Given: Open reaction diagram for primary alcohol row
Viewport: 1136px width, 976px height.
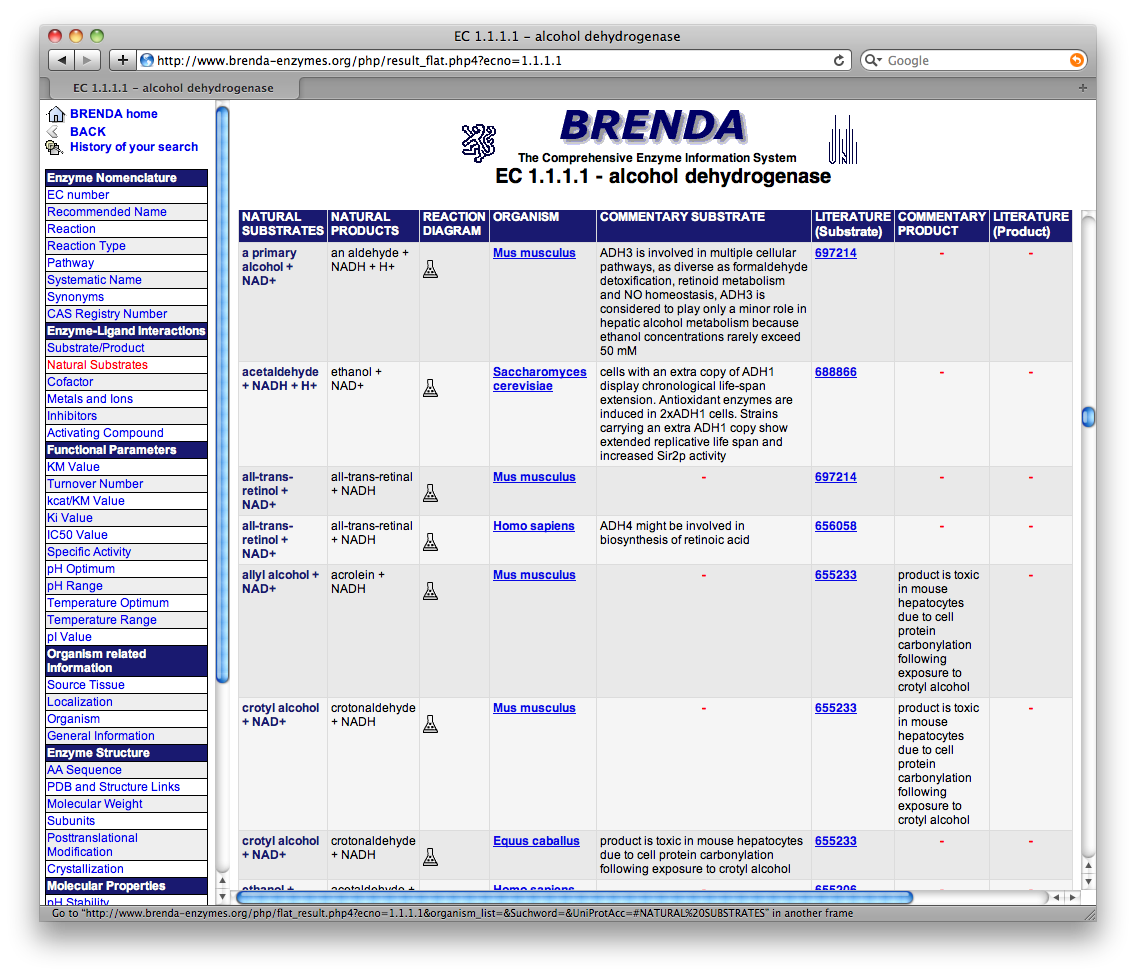Looking at the screenshot, I should point(430,269).
